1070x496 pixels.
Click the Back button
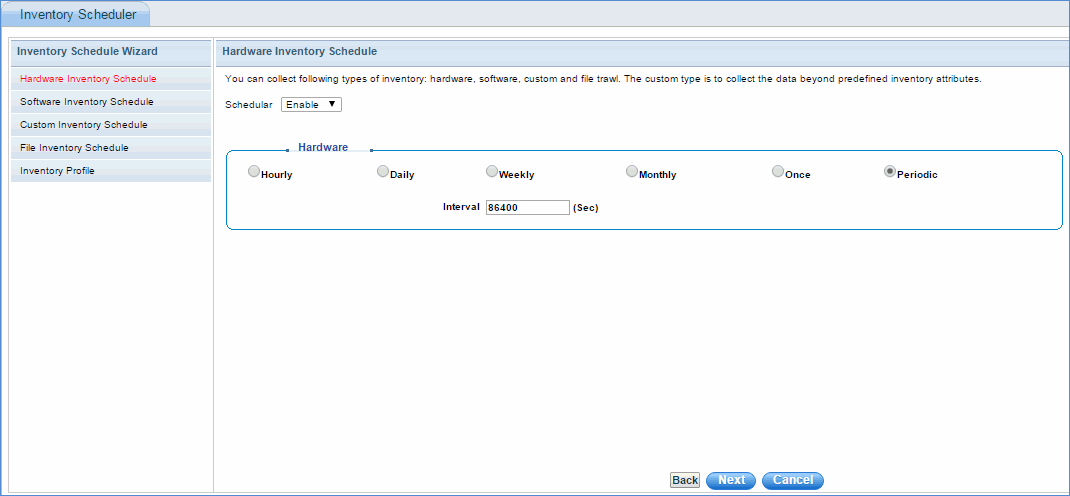685,480
